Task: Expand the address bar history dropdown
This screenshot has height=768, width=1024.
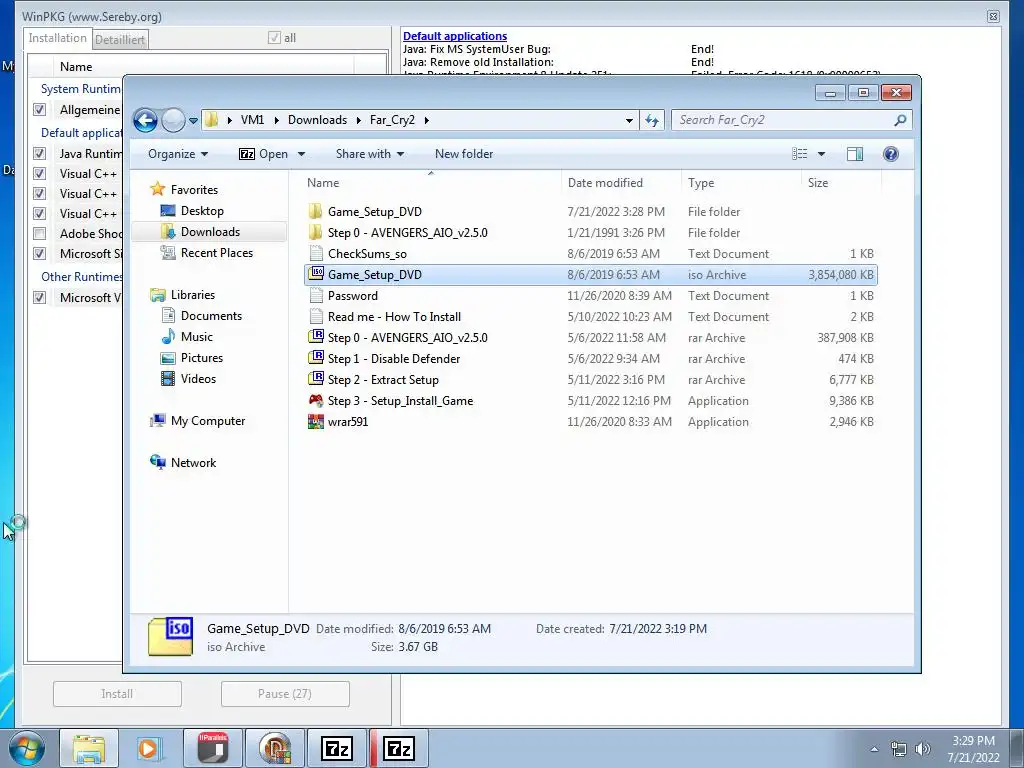Action: 629,120
